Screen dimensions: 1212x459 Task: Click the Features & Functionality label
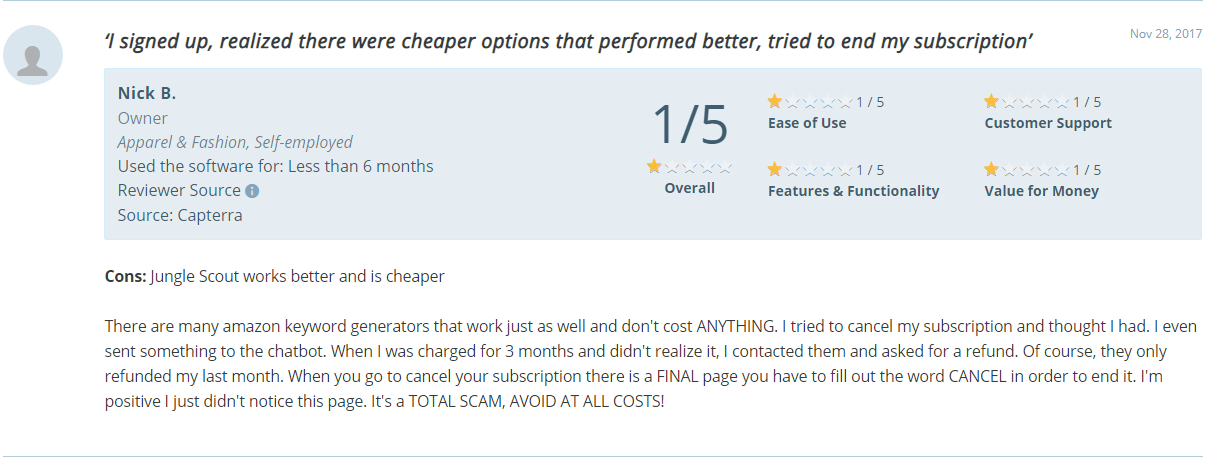tap(853, 191)
